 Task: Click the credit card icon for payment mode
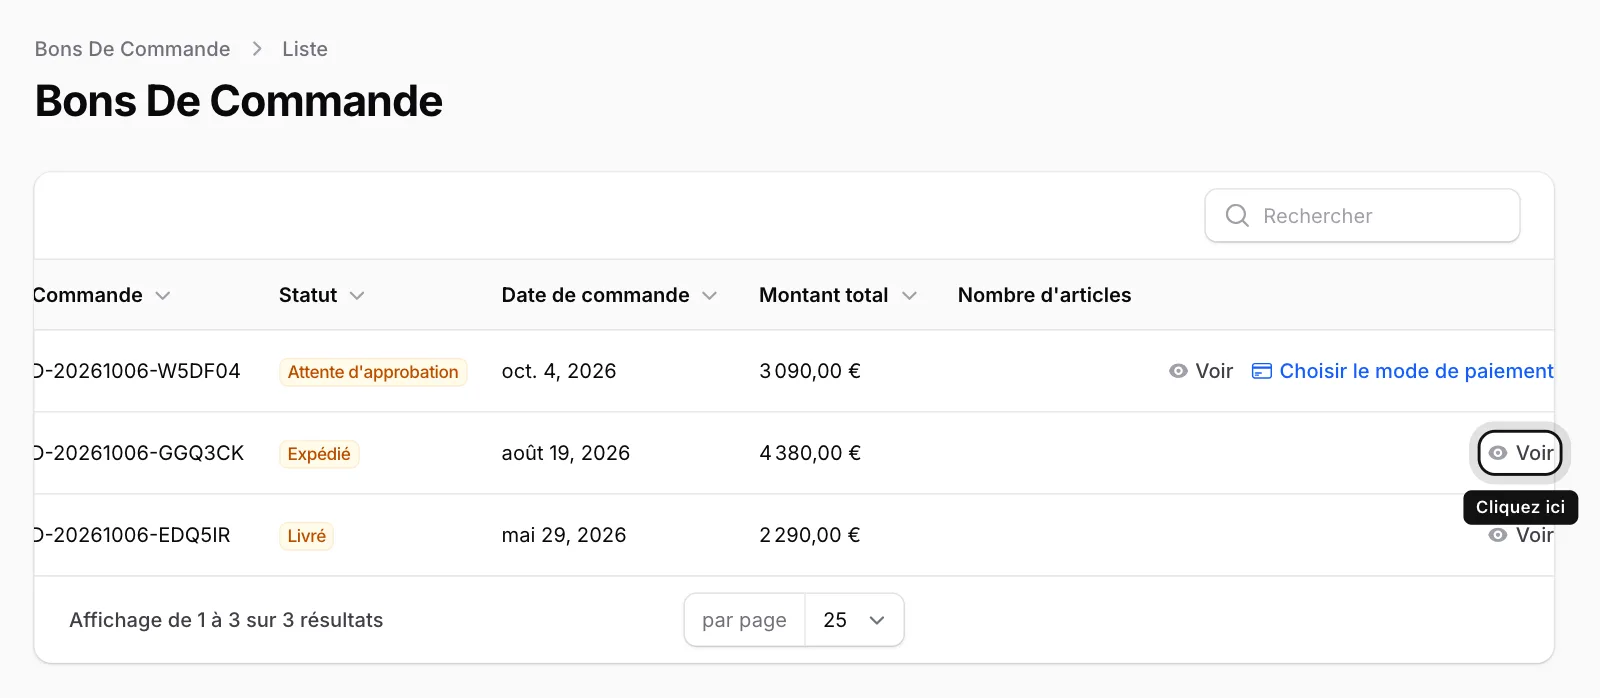[x=1262, y=371]
